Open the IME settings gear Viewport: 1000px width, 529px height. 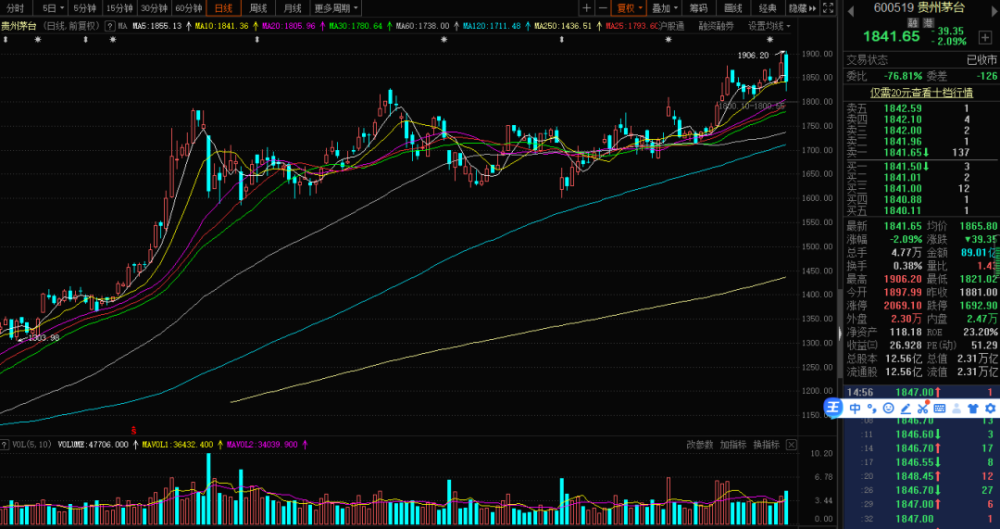pyautogui.click(x=990, y=408)
